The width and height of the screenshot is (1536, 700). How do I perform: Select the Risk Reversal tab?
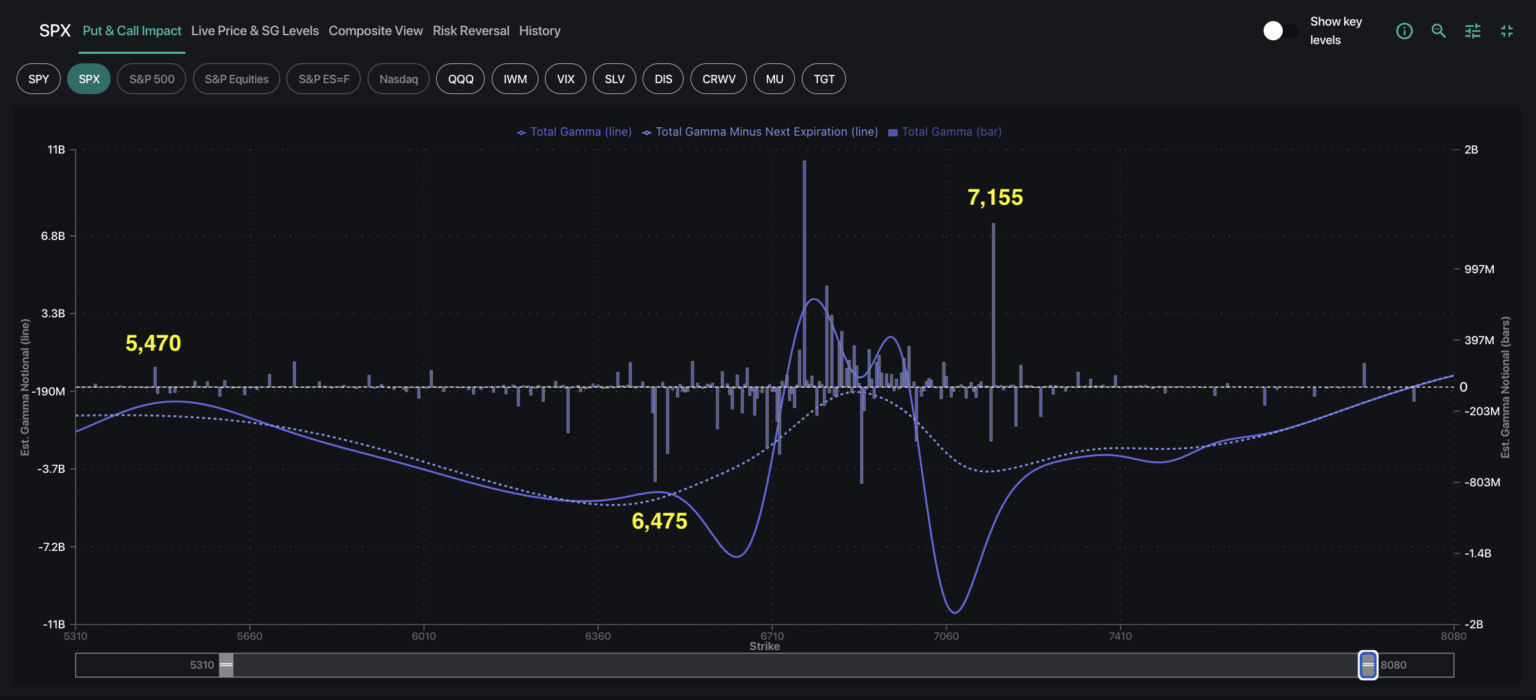(471, 31)
